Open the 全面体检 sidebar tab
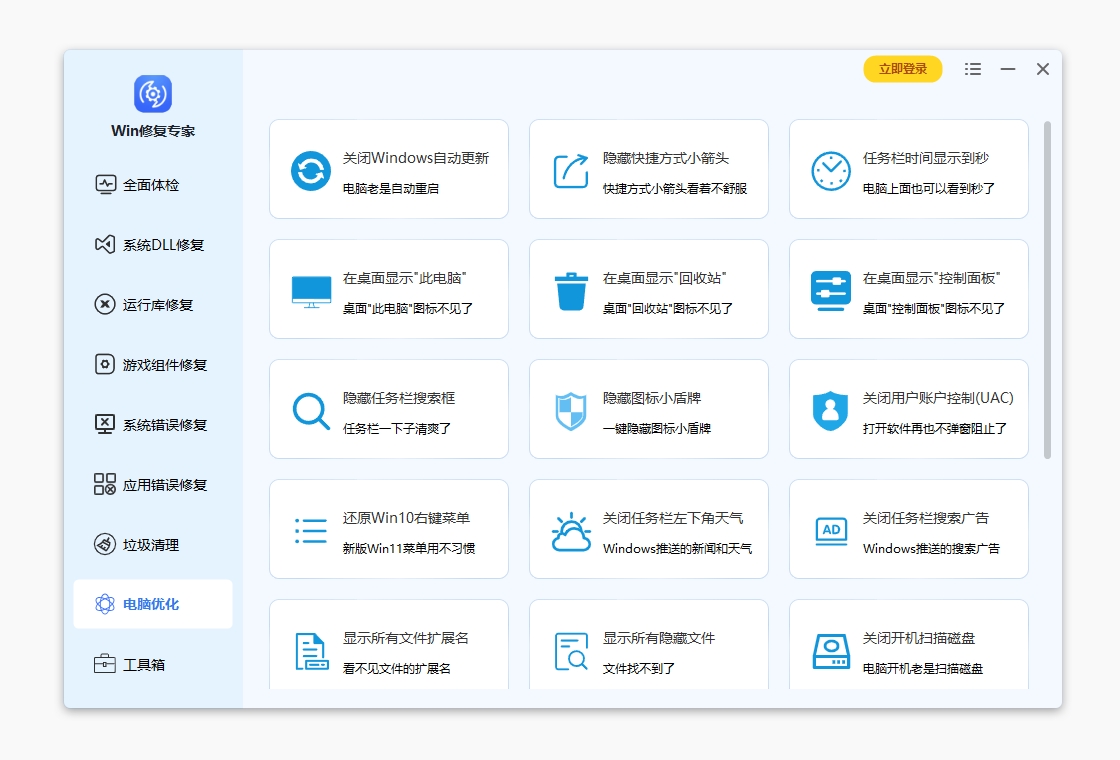 click(152, 185)
